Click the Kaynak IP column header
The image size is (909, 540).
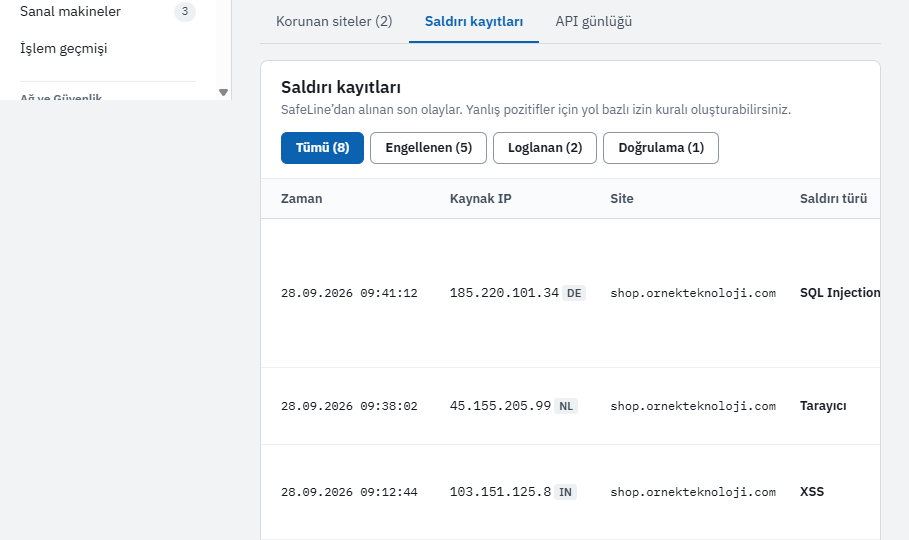481,198
